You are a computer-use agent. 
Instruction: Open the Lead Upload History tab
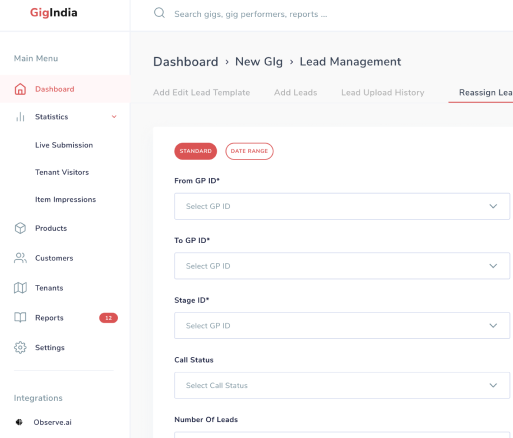click(x=383, y=93)
